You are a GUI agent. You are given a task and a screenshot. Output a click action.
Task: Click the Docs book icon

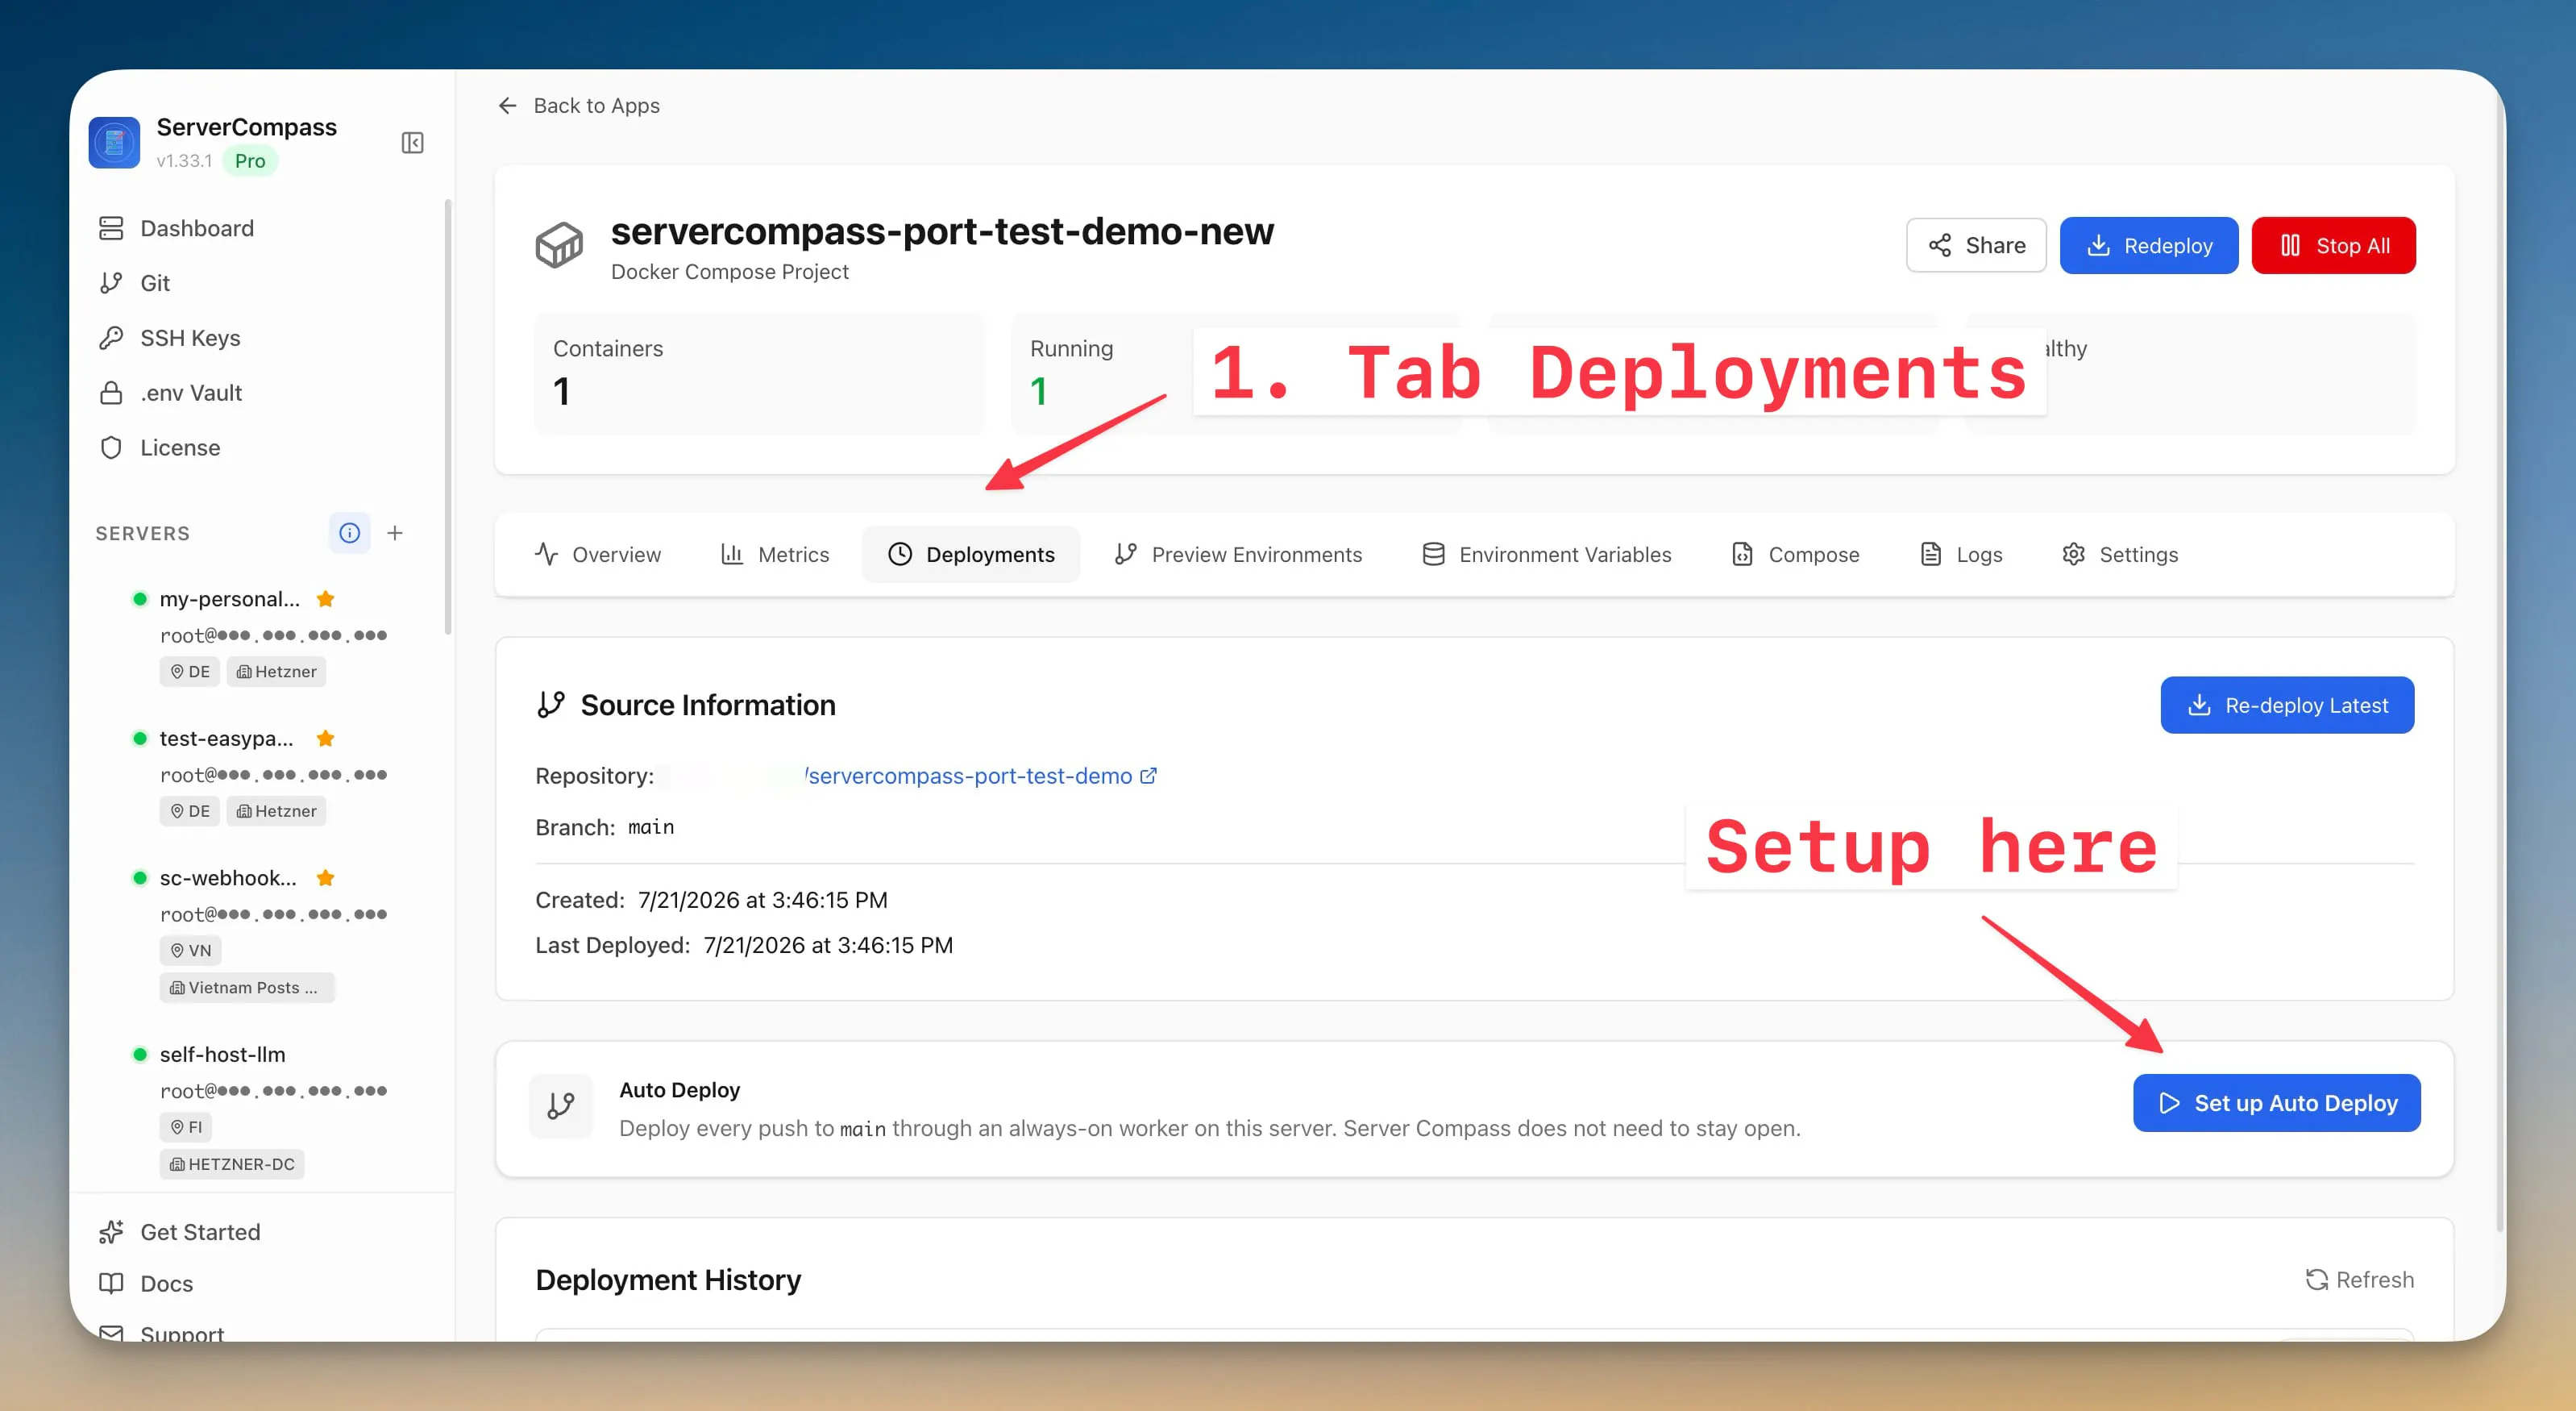click(x=111, y=1283)
